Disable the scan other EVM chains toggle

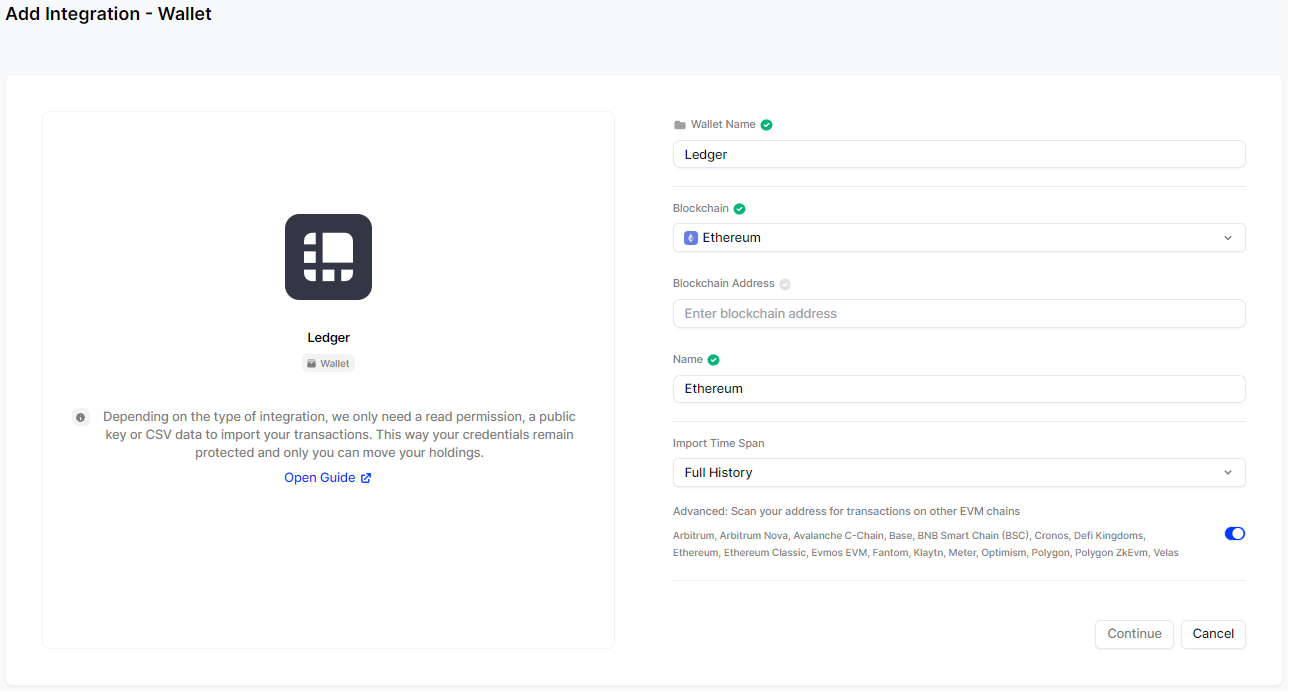[x=1234, y=534]
